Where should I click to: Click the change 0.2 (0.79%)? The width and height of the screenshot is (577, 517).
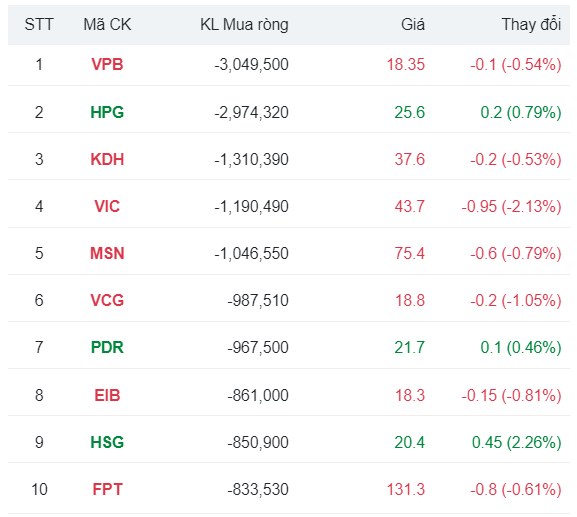click(521, 112)
